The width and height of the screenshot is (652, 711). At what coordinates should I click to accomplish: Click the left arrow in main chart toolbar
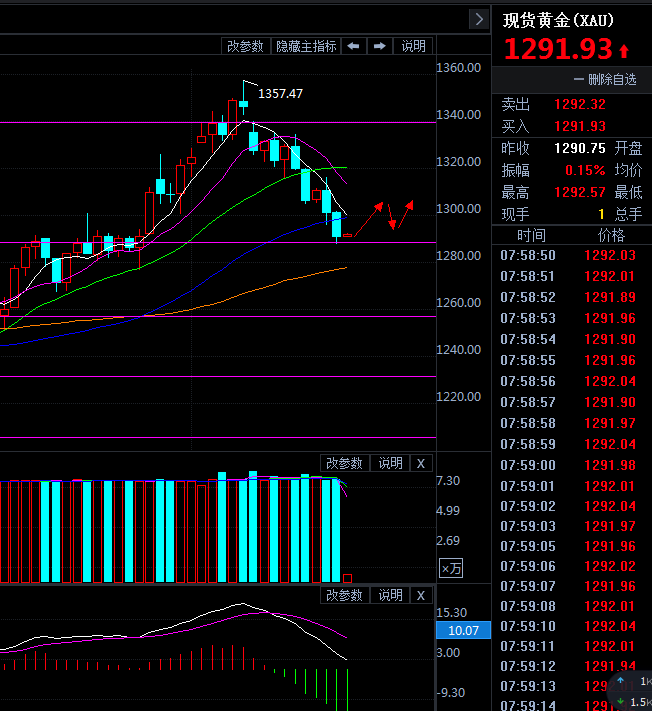click(353, 46)
